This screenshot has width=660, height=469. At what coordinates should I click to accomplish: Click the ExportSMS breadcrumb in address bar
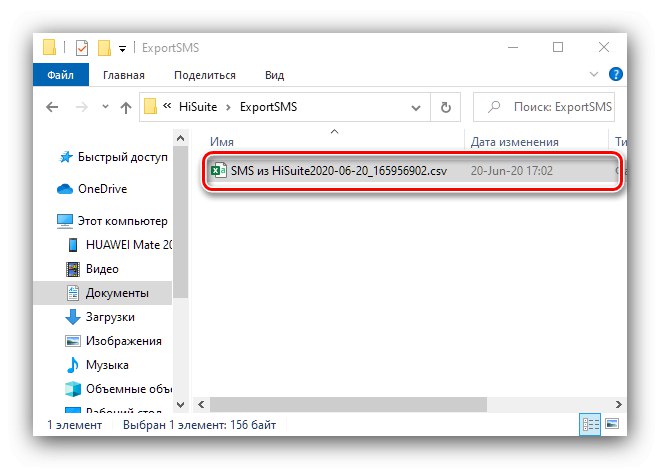(269, 107)
